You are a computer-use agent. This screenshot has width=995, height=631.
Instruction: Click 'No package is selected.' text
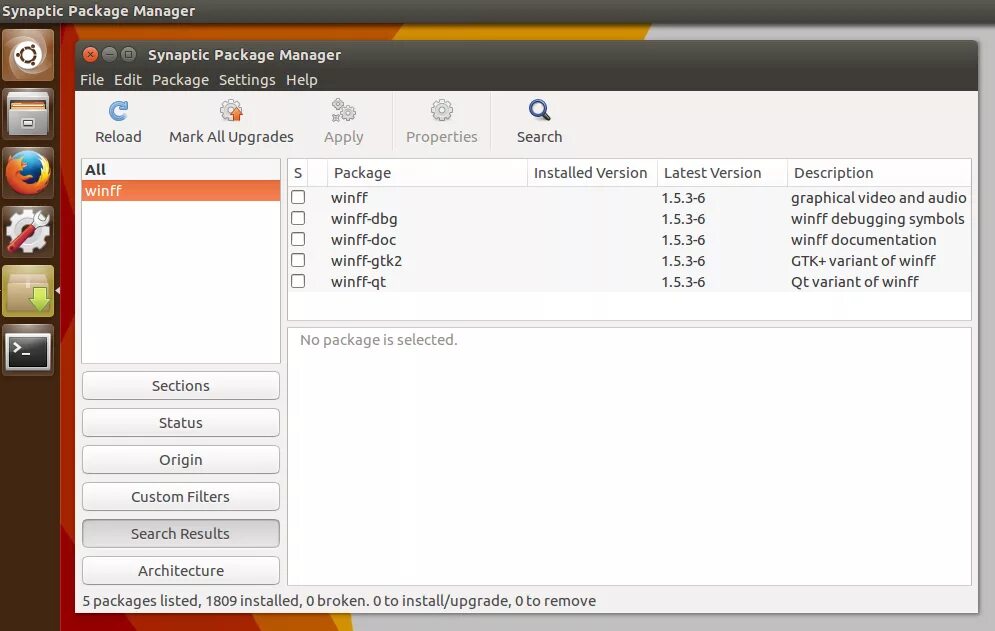coord(378,340)
